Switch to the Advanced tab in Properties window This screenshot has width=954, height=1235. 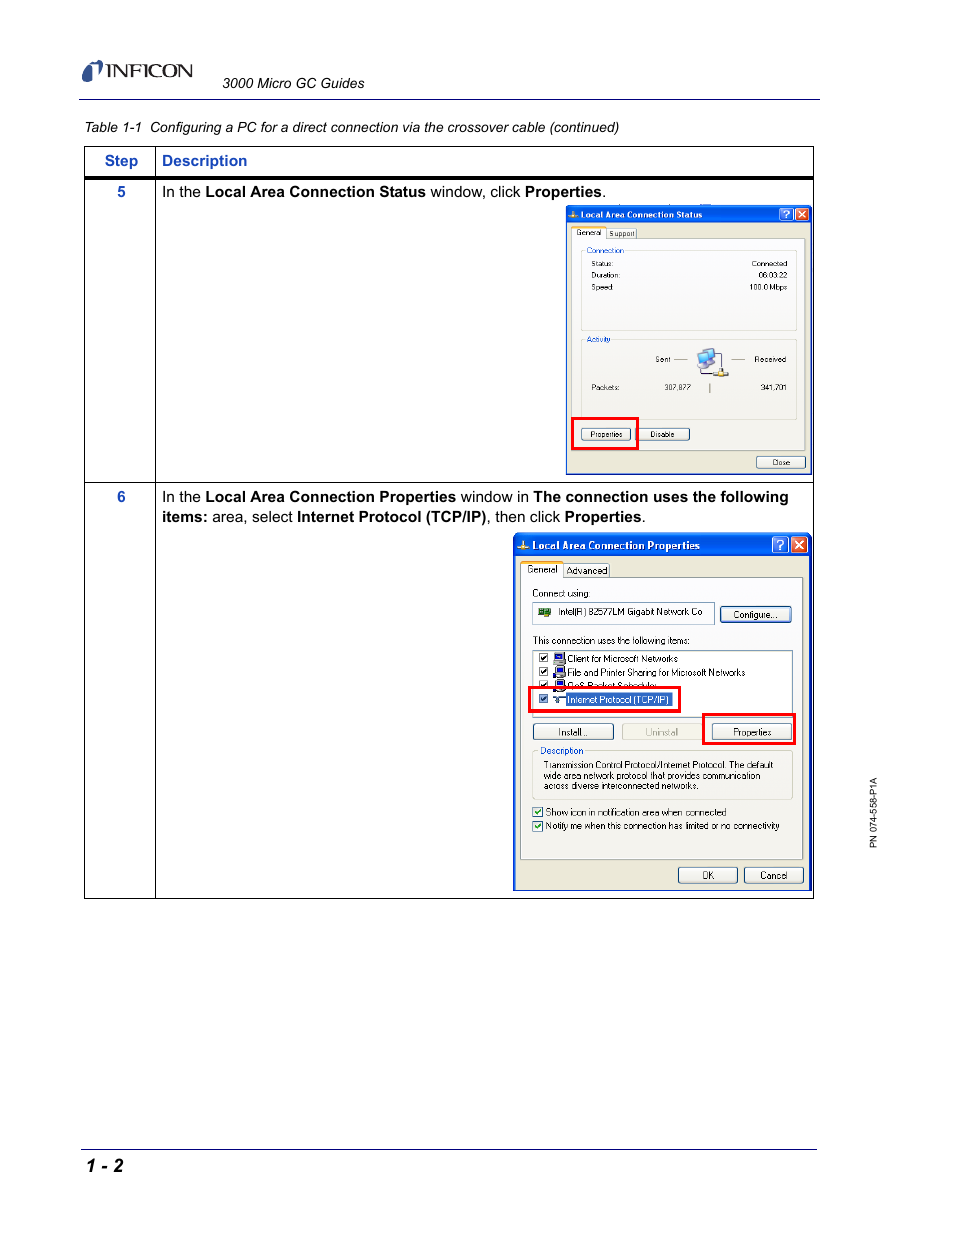[587, 571]
